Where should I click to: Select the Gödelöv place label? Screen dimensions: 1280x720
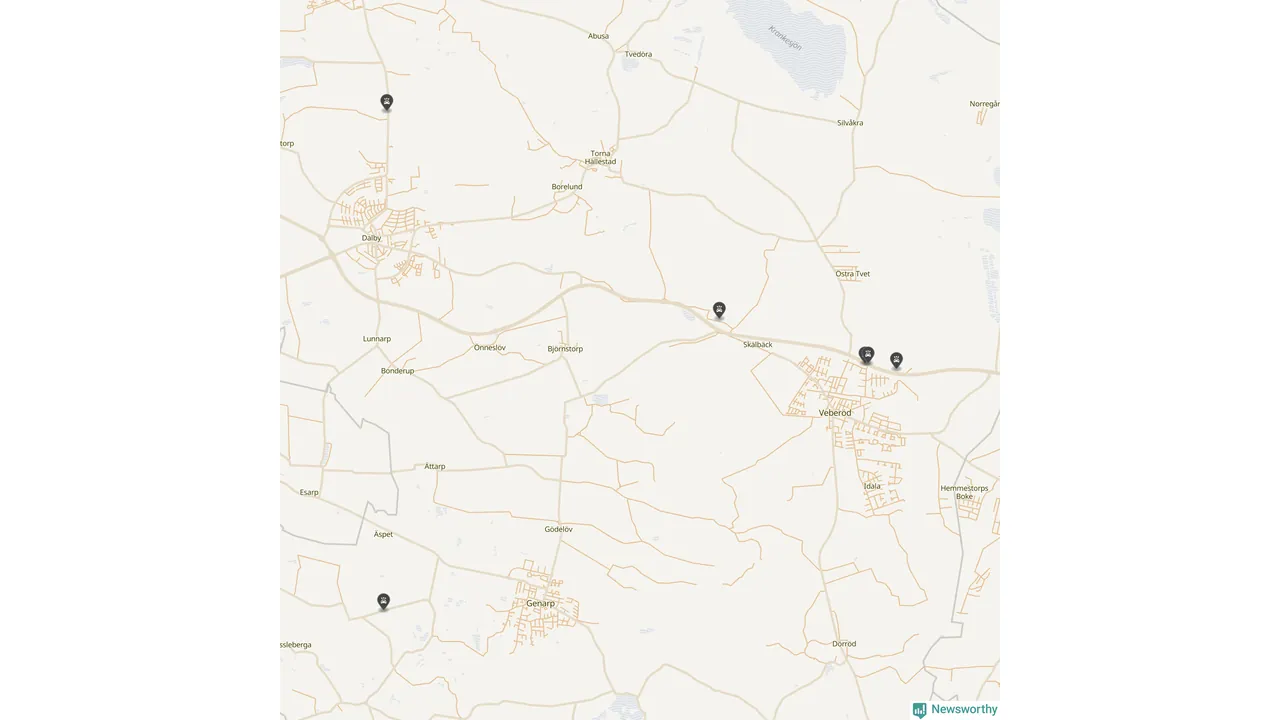pos(558,529)
